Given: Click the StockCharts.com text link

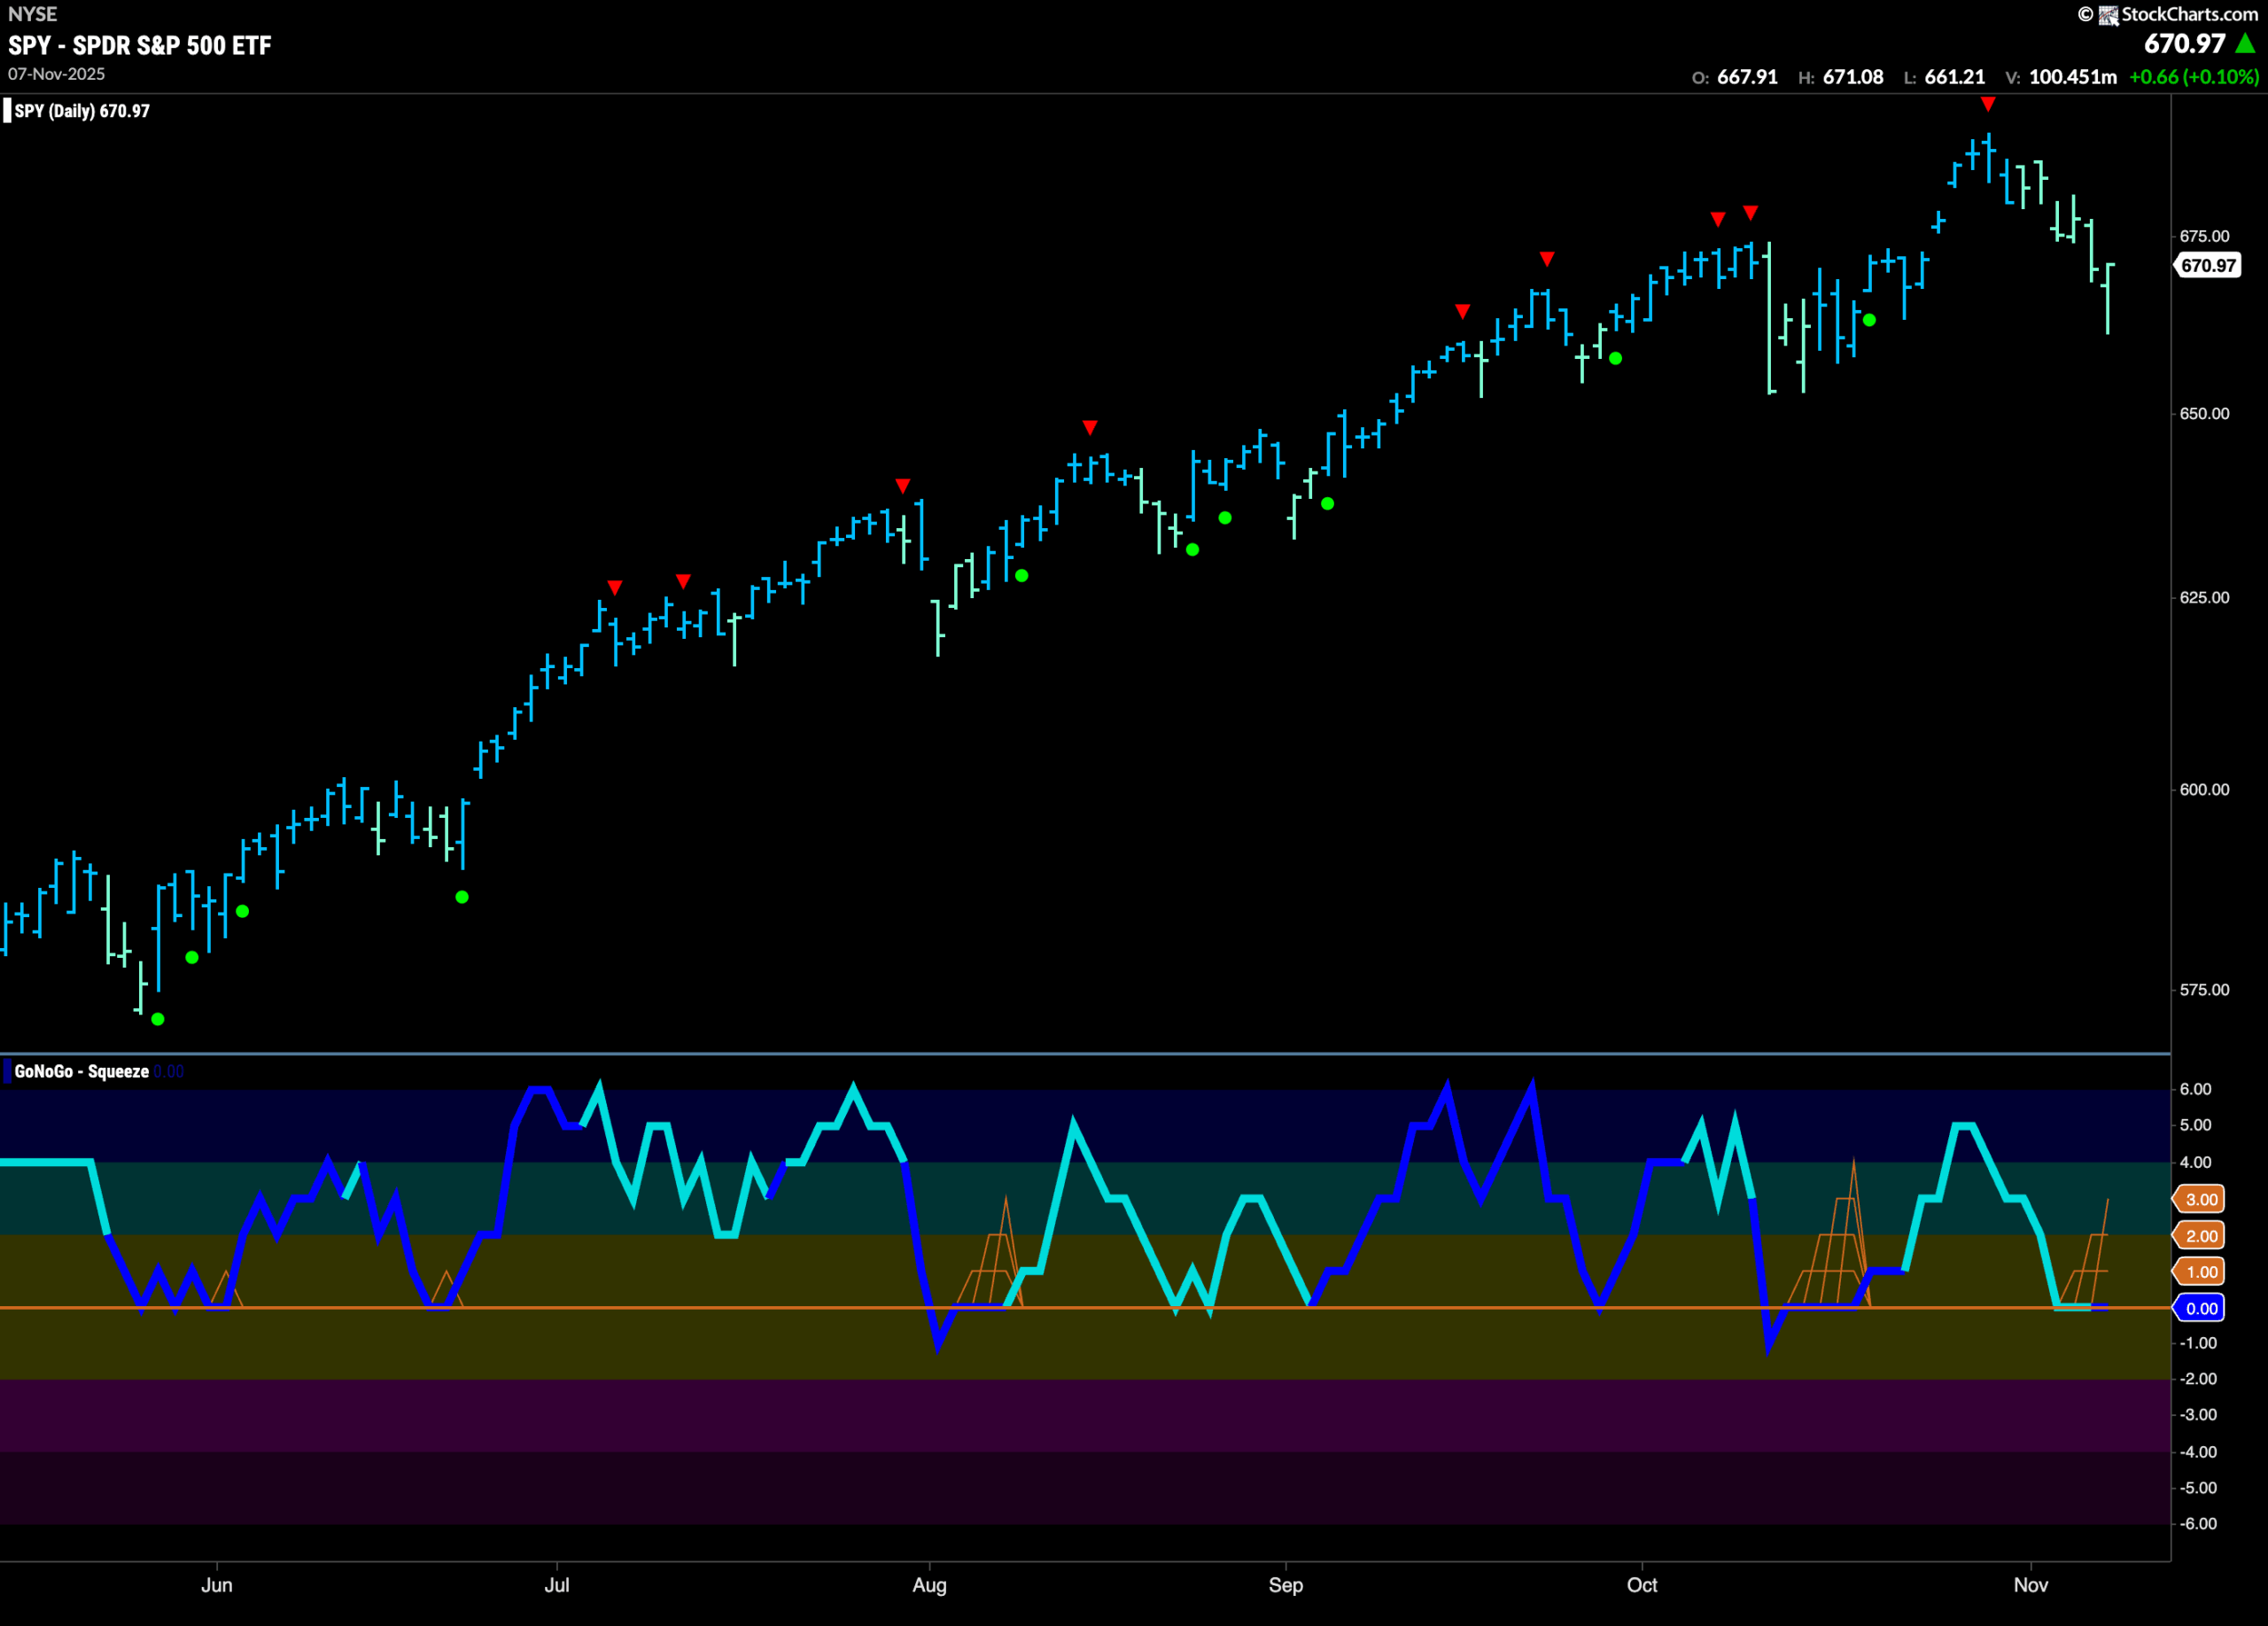Looking at the screenshot, I should [x=2190, y=14].
